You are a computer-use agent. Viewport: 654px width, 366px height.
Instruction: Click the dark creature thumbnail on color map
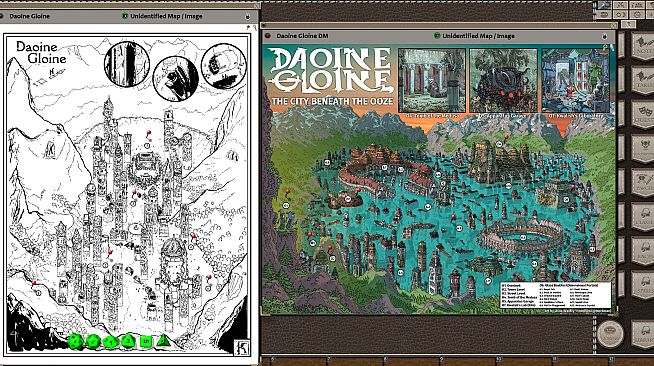503,80
